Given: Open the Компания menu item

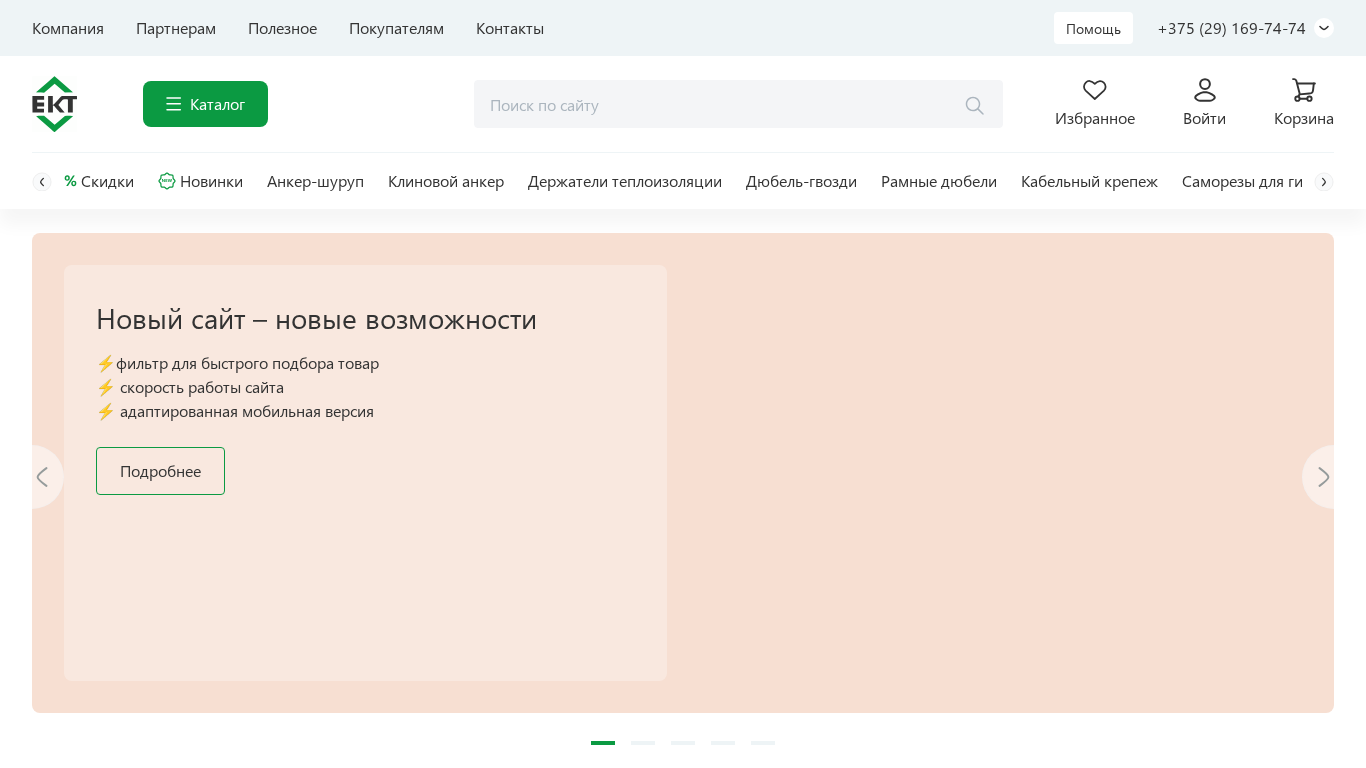Looking at the screenshot, I should point(68,28).
